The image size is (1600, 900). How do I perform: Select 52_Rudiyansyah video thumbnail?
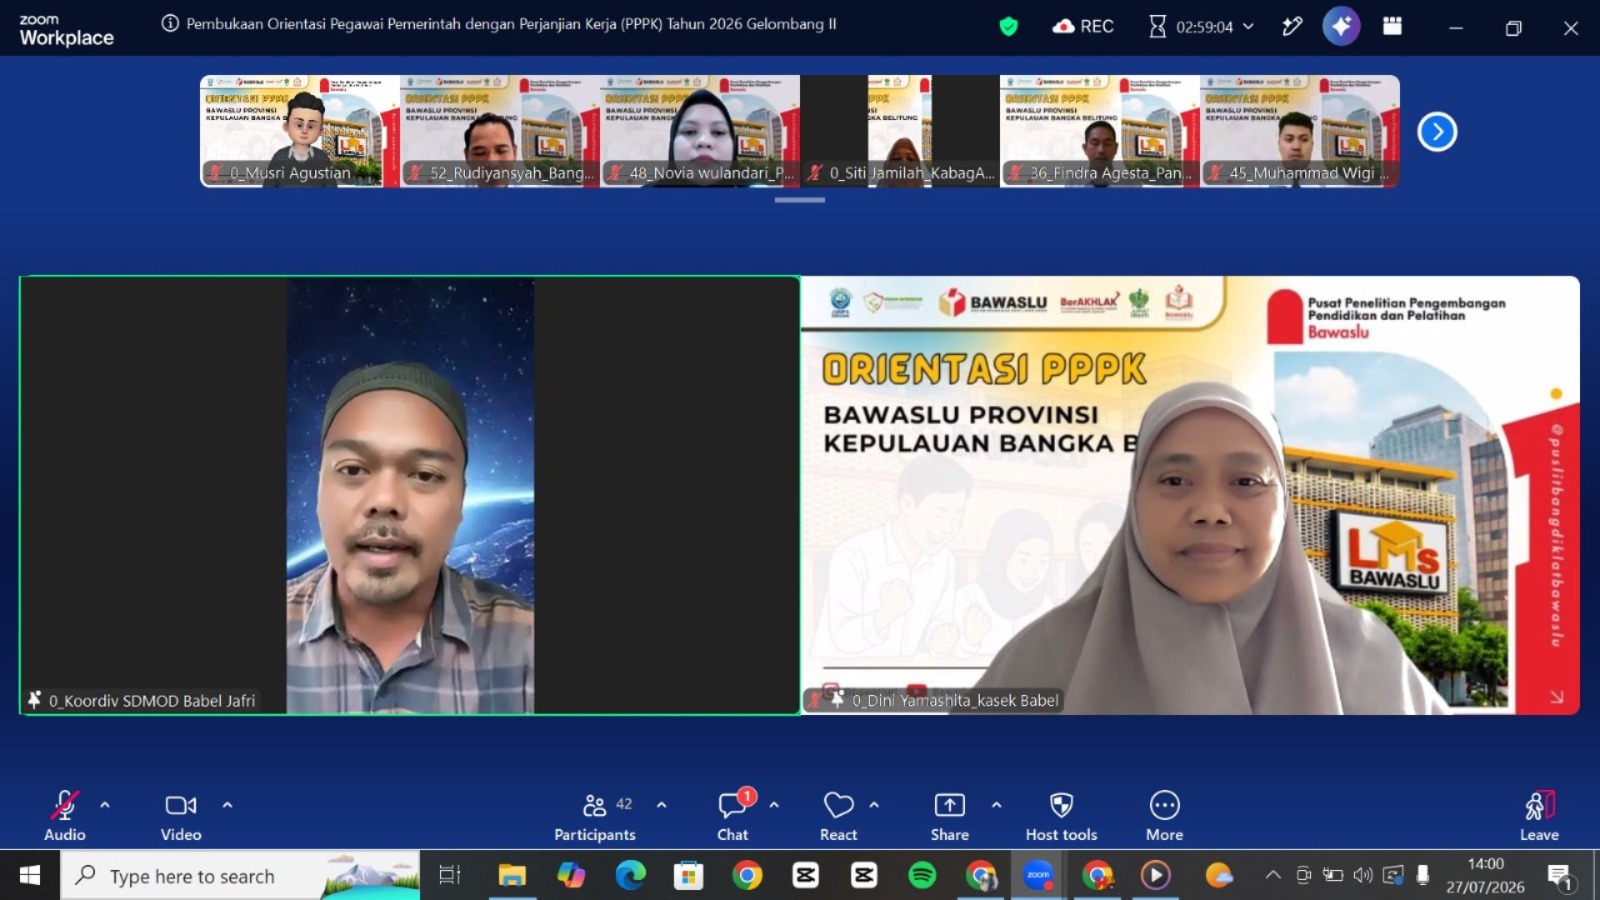click(x=500, y=131)
